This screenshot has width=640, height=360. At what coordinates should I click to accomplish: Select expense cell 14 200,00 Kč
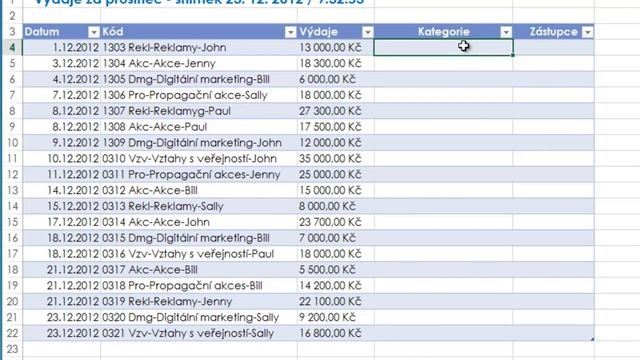pyautogui.click(x=336, y=285)
